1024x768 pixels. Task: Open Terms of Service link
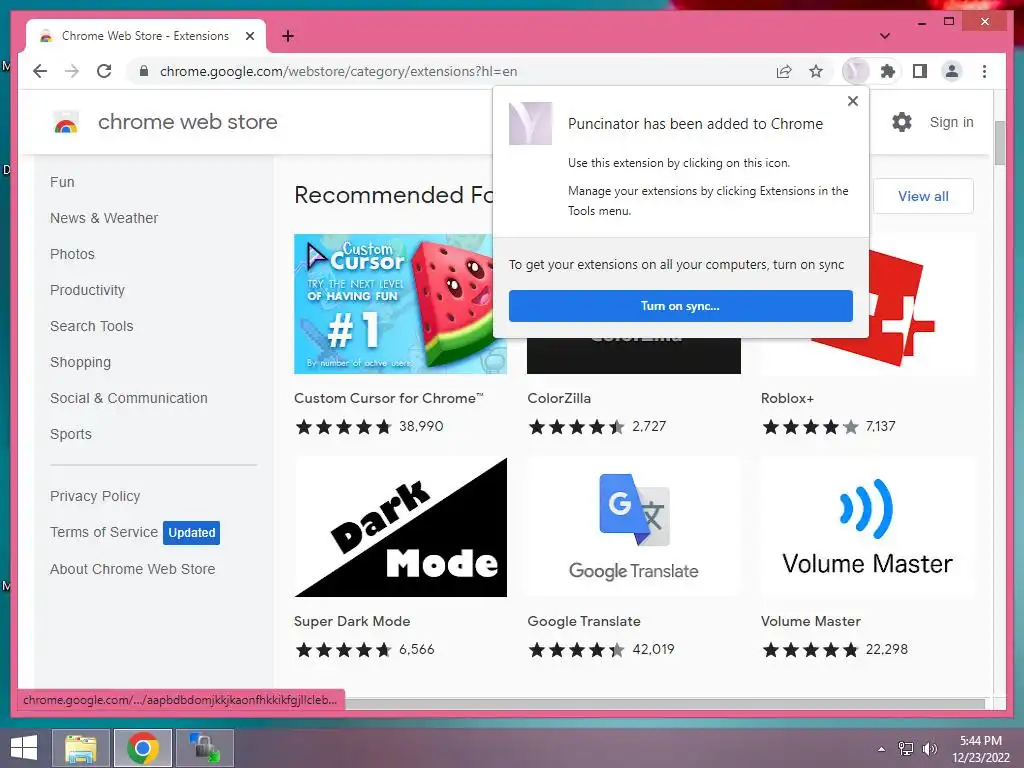pos(104,532)
